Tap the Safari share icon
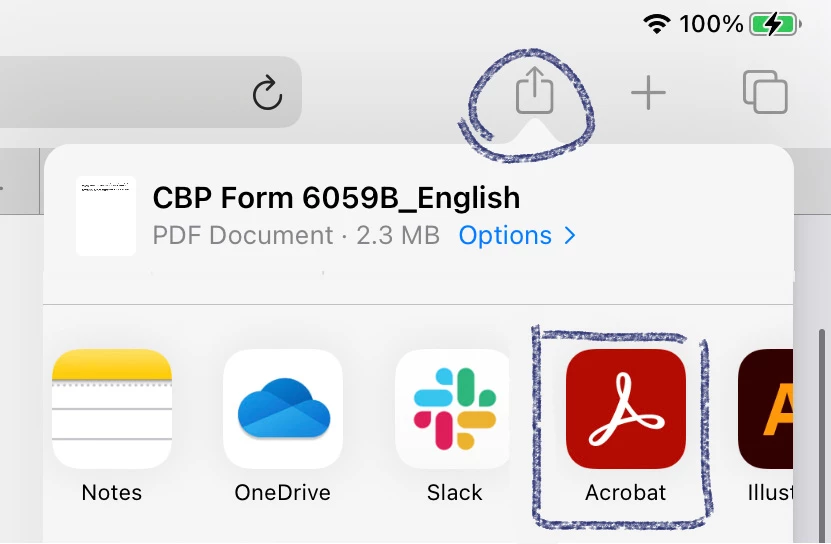831x544 pixels. [534, 90]
